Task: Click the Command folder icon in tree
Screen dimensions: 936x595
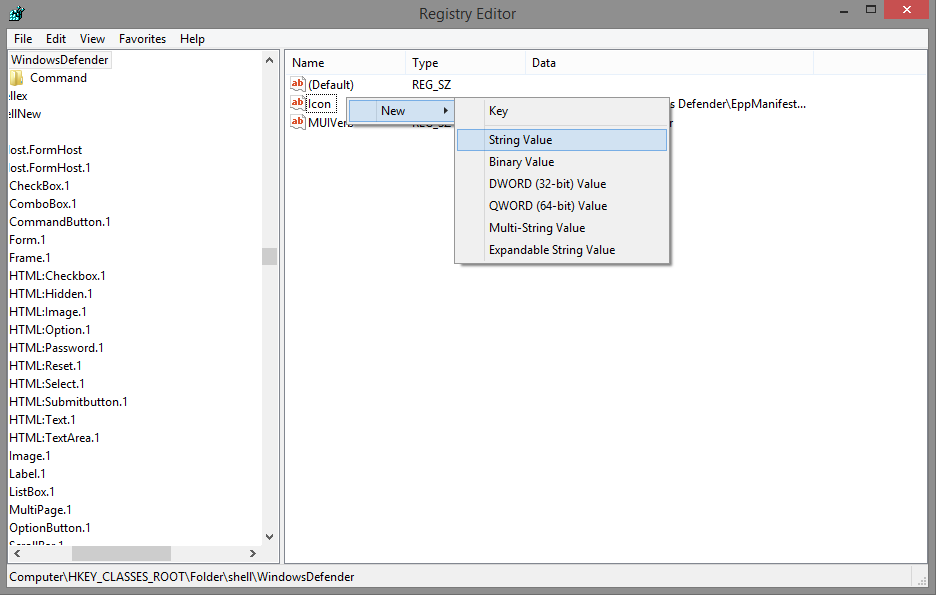Action: (x=17, y=78)
